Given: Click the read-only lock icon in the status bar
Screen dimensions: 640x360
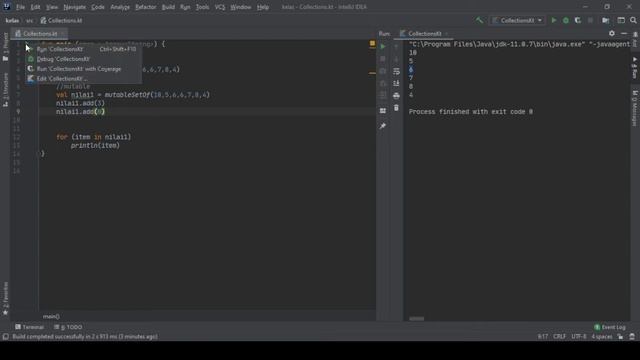Looking at the screenshot, I should click(x=620, y=337).
